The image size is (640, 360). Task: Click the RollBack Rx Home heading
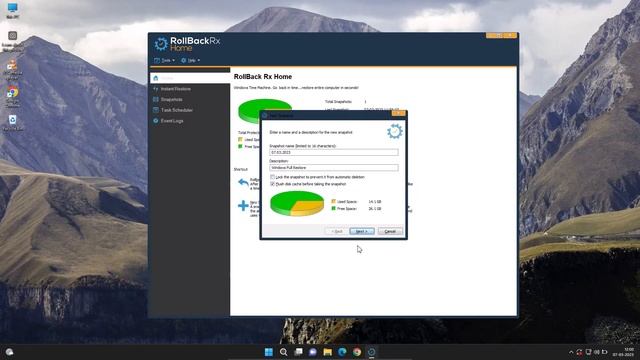coord(263,77)
